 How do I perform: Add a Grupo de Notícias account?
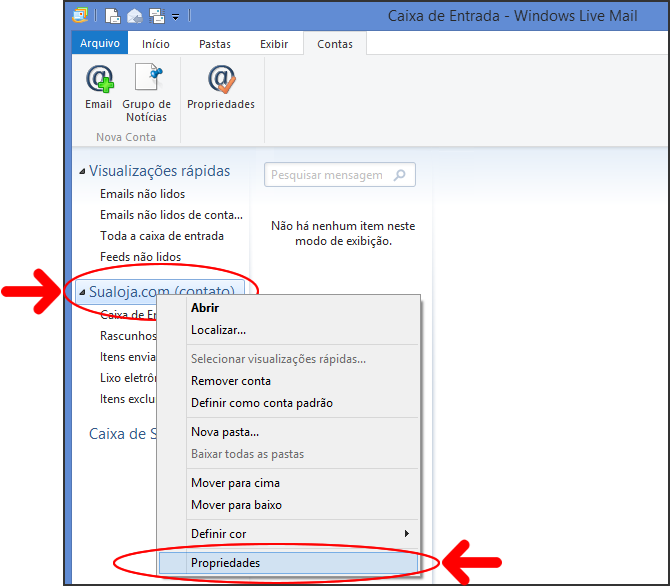[x=147, y=93]
